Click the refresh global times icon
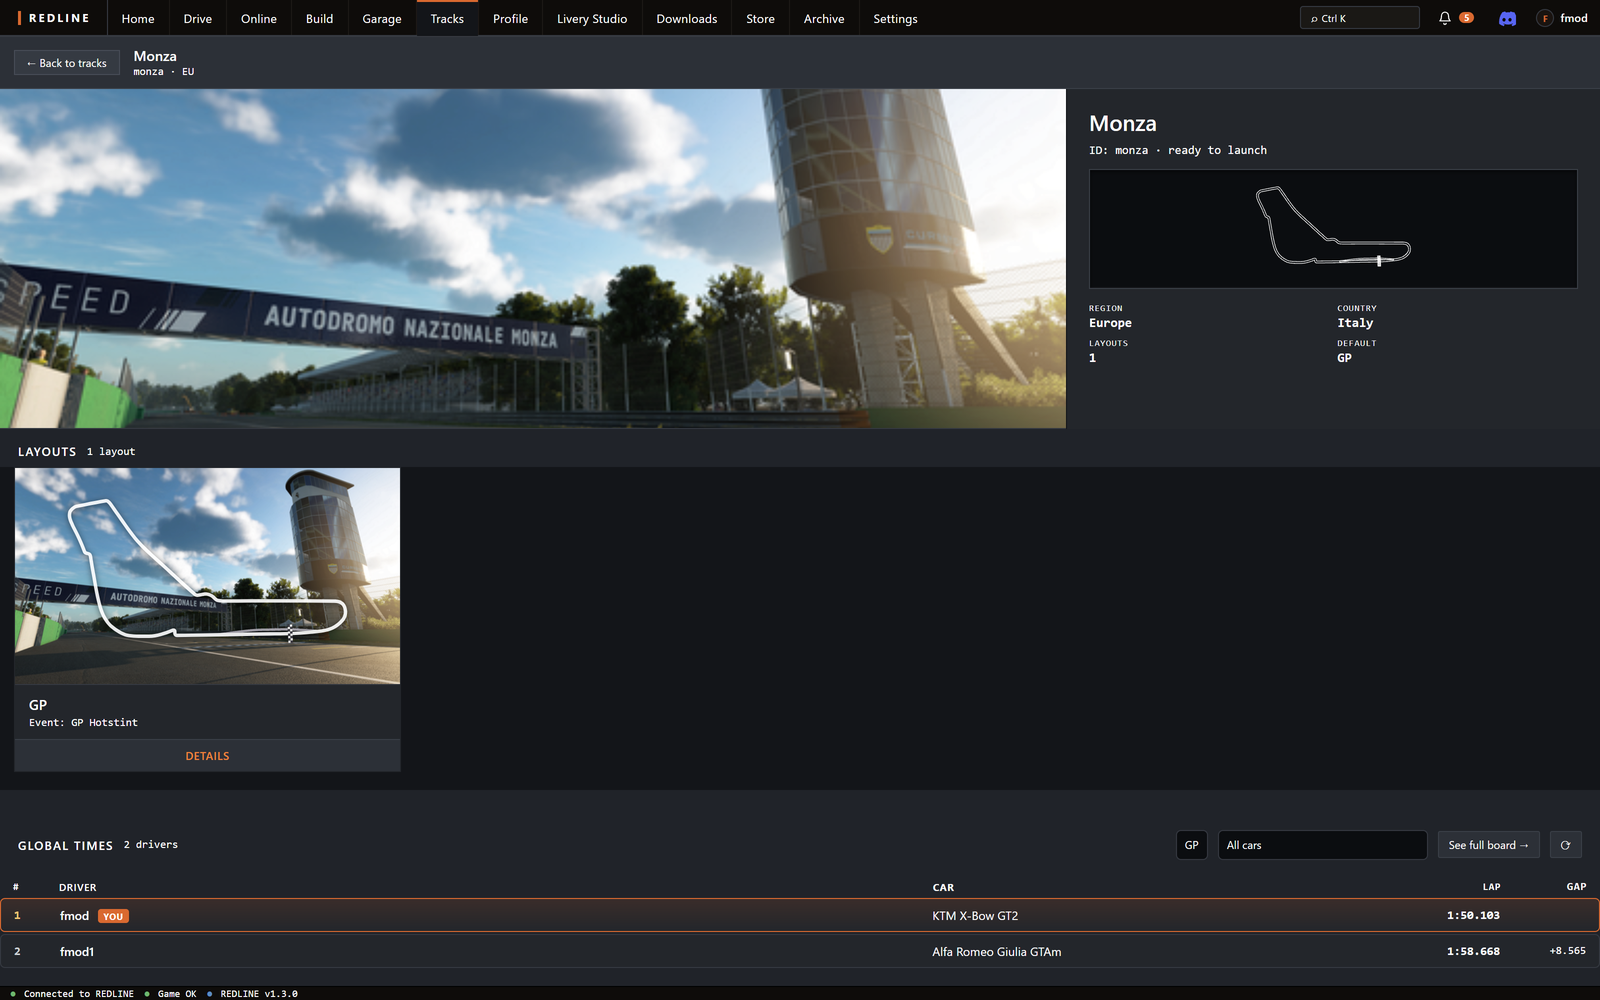Viewport: 1600px width, 1000px height. pyautogui.click(x=1565, y=845)
